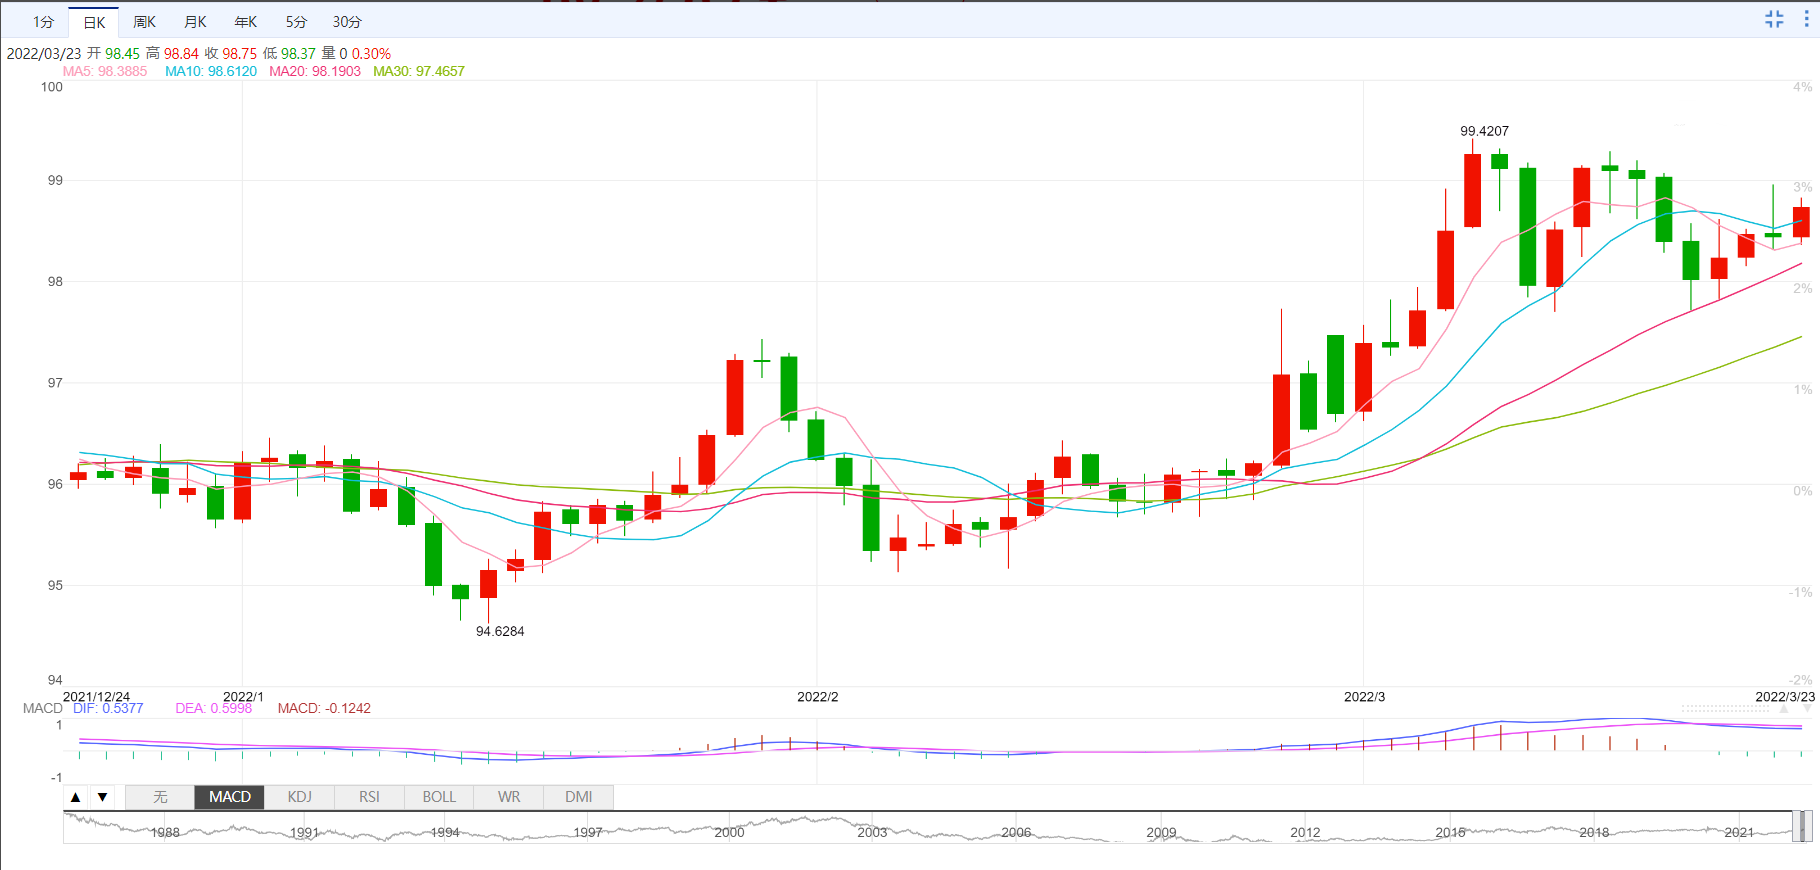This screenshot has height=870, width=1820.
Task: Show the BOLL indicator
Action: [439, 797]
